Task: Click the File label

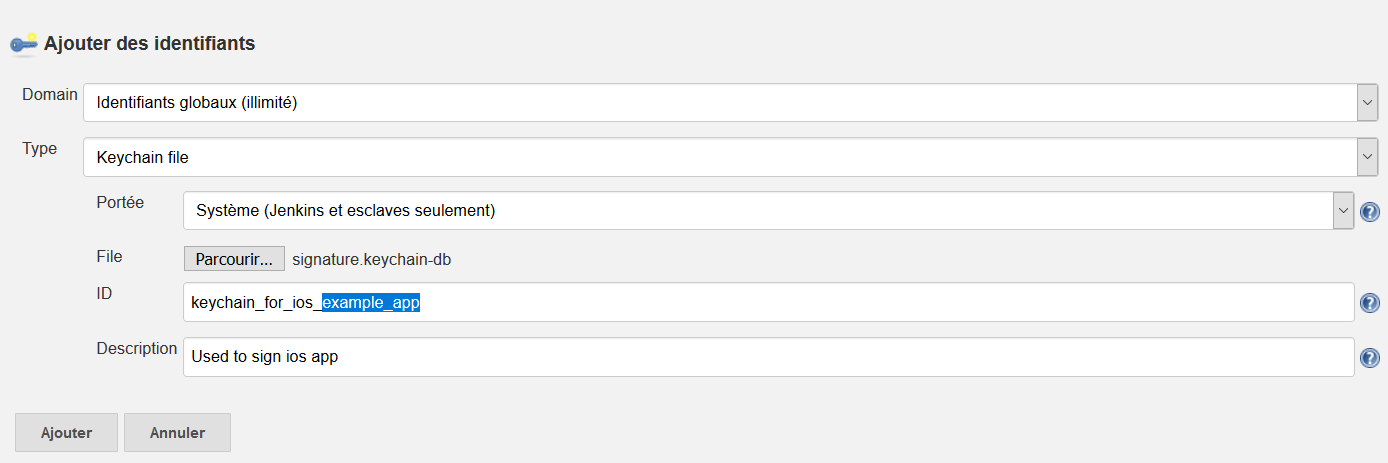Action: 109,257
